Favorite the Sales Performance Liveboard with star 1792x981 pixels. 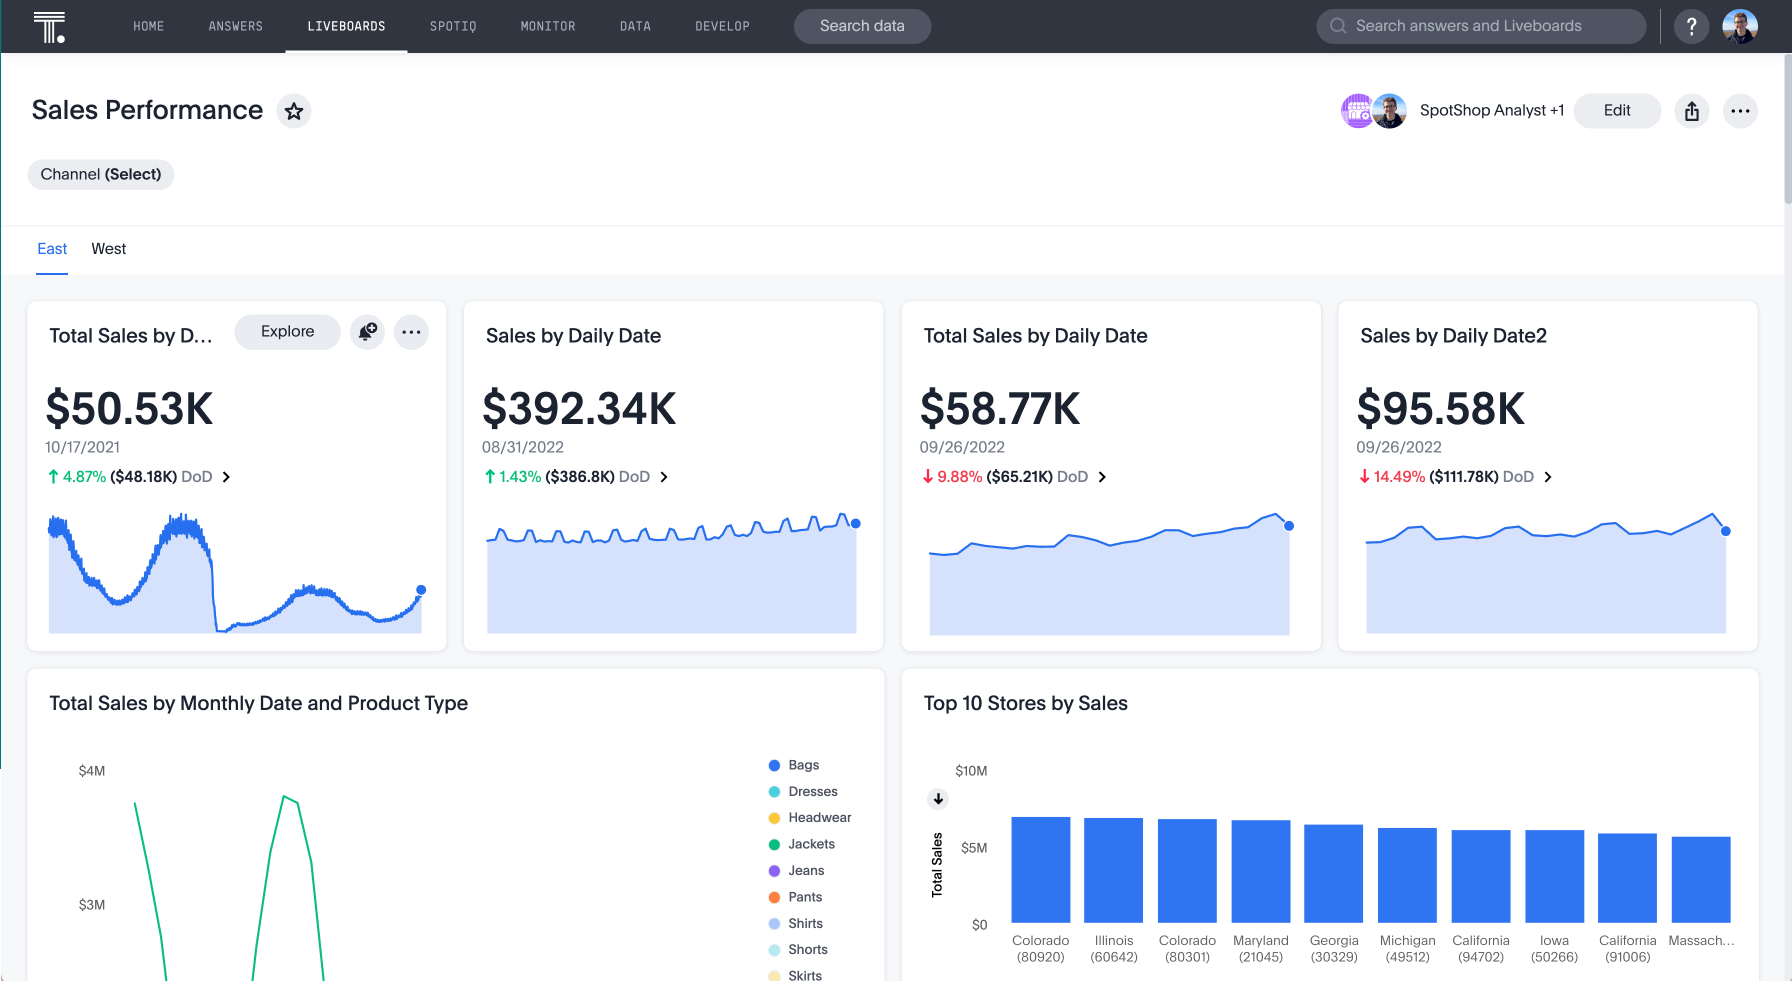pyautogui.click(x=294, y=111)
